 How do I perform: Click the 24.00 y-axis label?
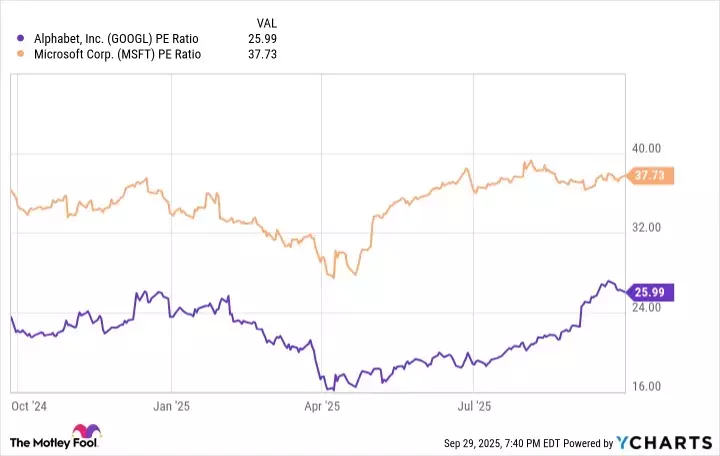click(x=649, y=308)
